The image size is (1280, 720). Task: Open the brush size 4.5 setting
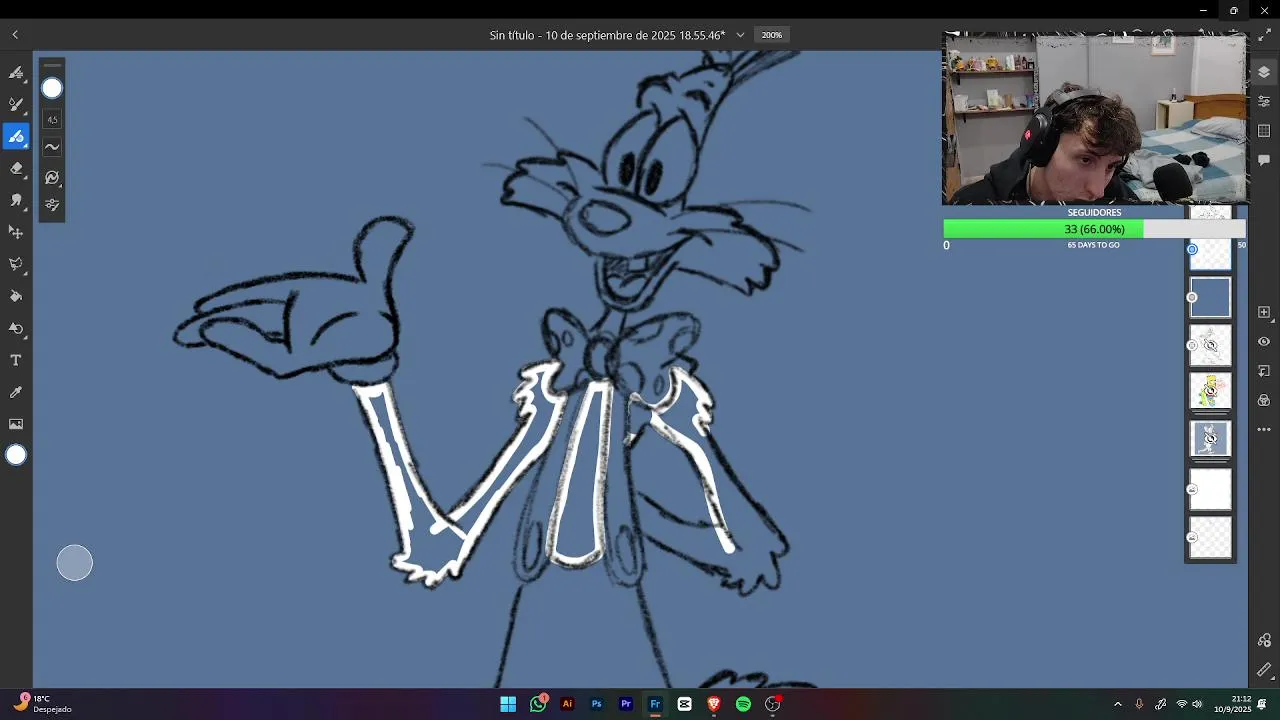[52, 119]
